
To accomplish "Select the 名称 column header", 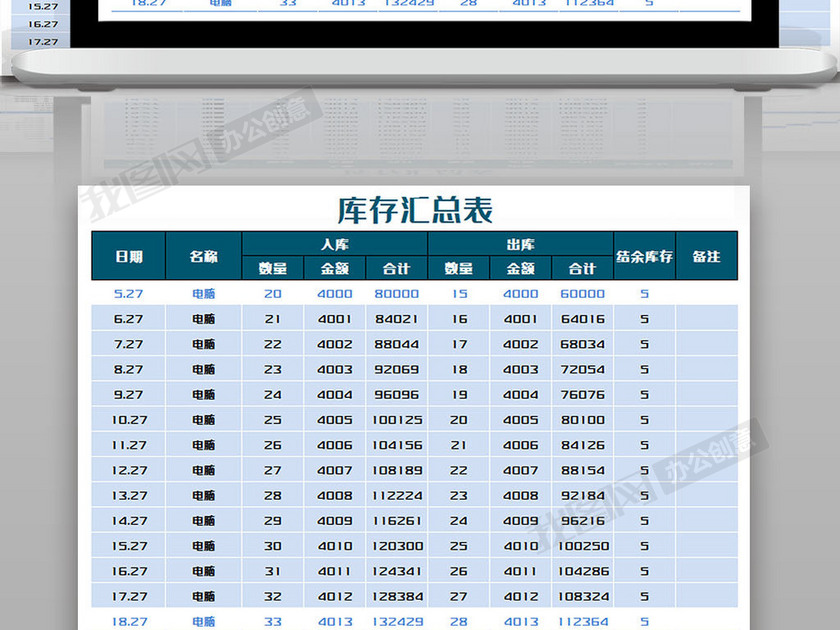I will click(203, 256).
